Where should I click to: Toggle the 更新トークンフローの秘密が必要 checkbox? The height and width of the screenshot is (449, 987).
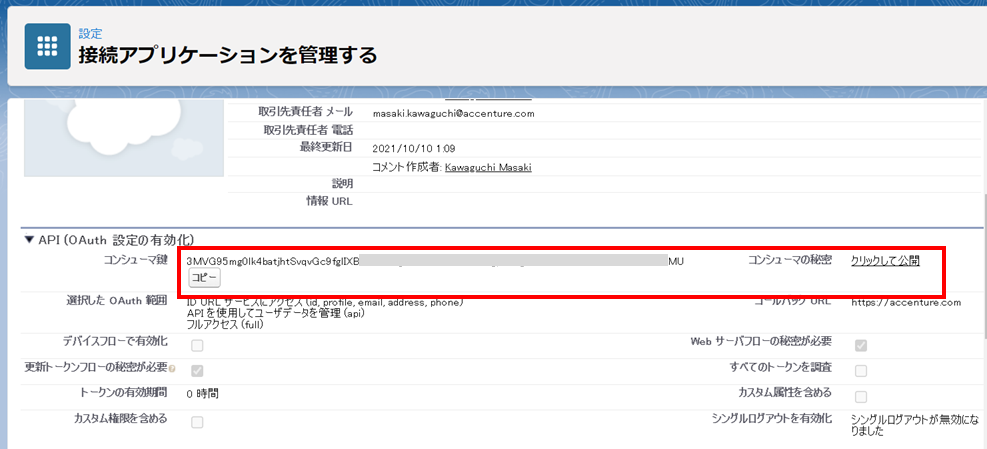[197, 370]
